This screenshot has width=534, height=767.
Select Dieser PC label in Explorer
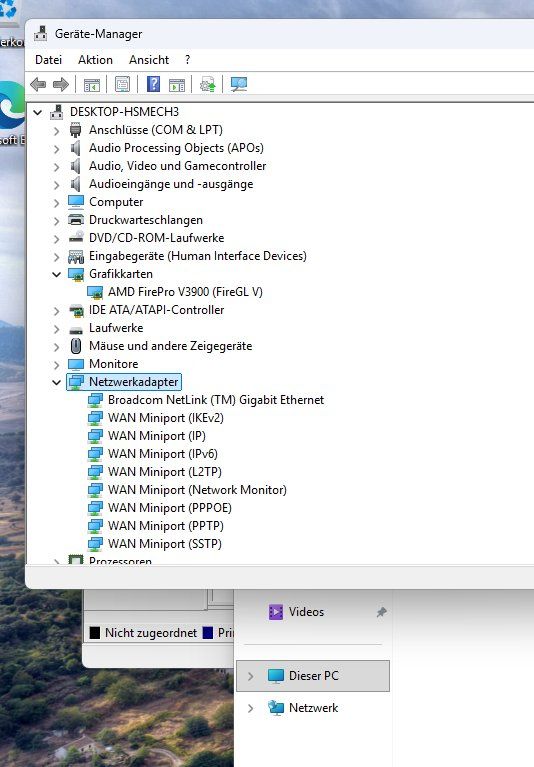(313, 676)
